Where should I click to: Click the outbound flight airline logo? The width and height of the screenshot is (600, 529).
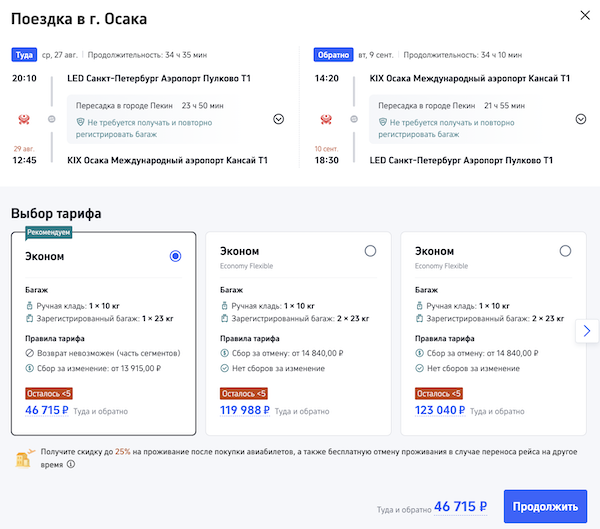(x=22, y=119)
